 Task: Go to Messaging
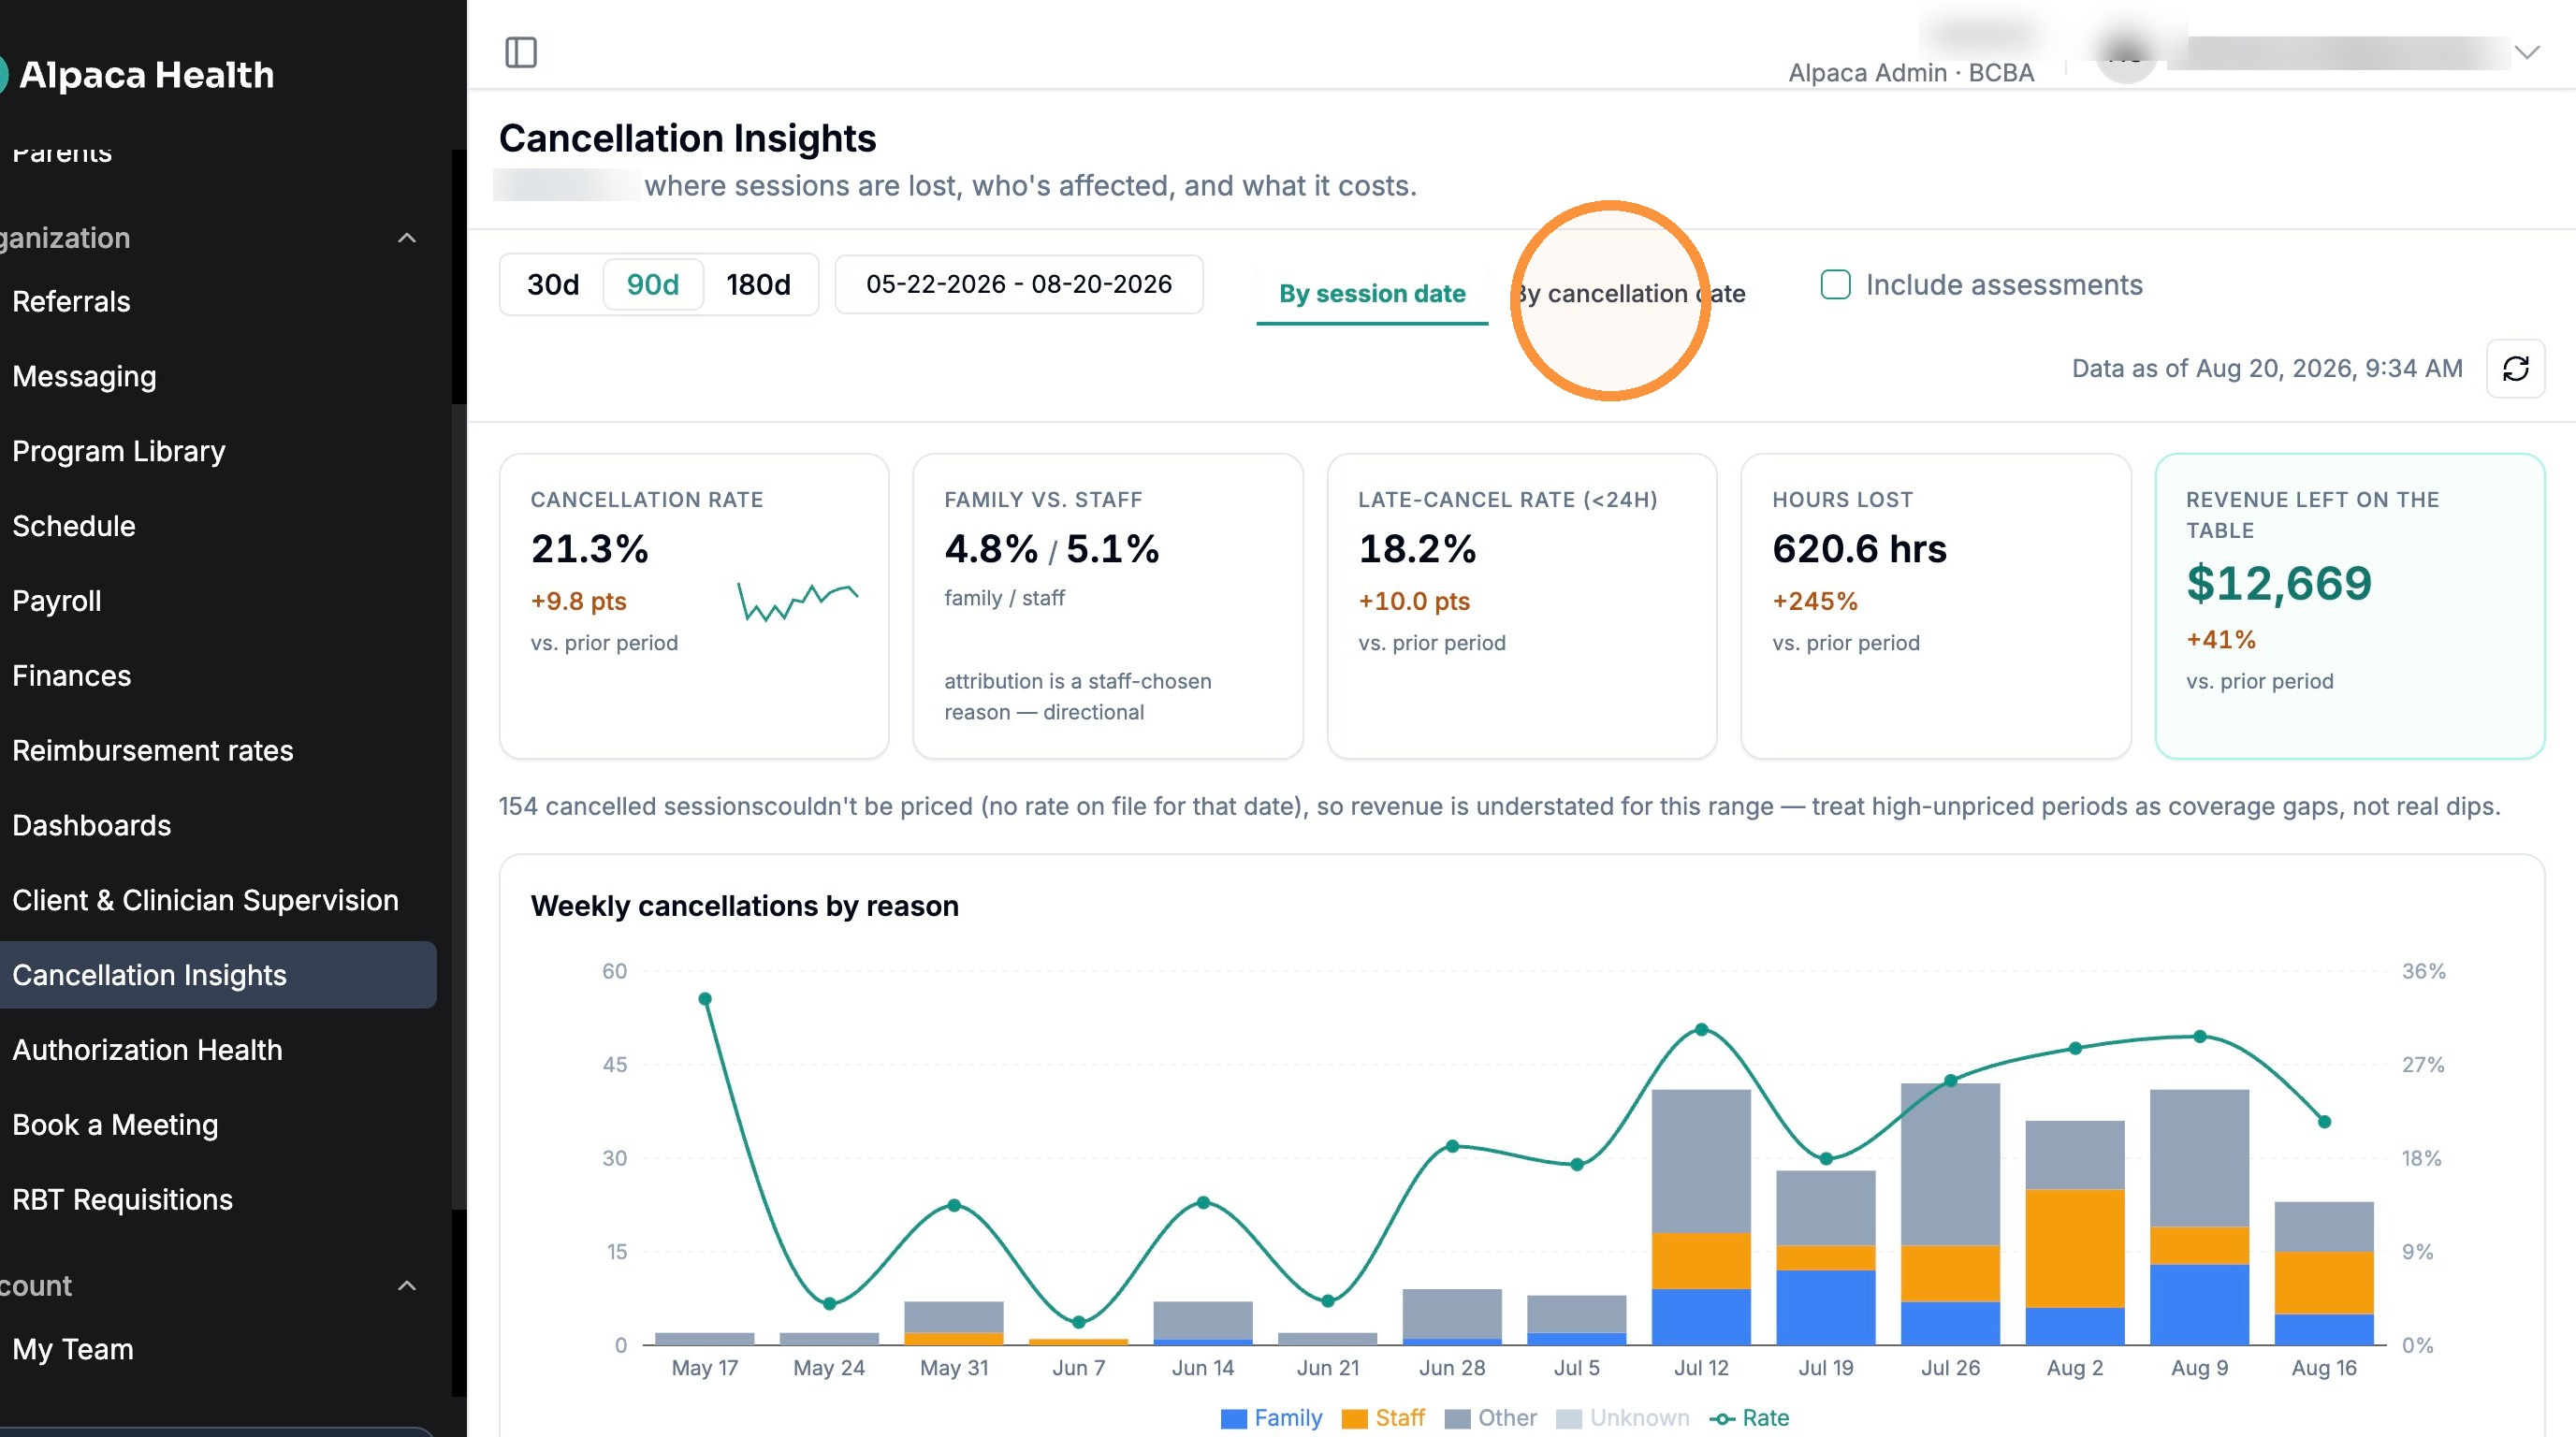84,377
